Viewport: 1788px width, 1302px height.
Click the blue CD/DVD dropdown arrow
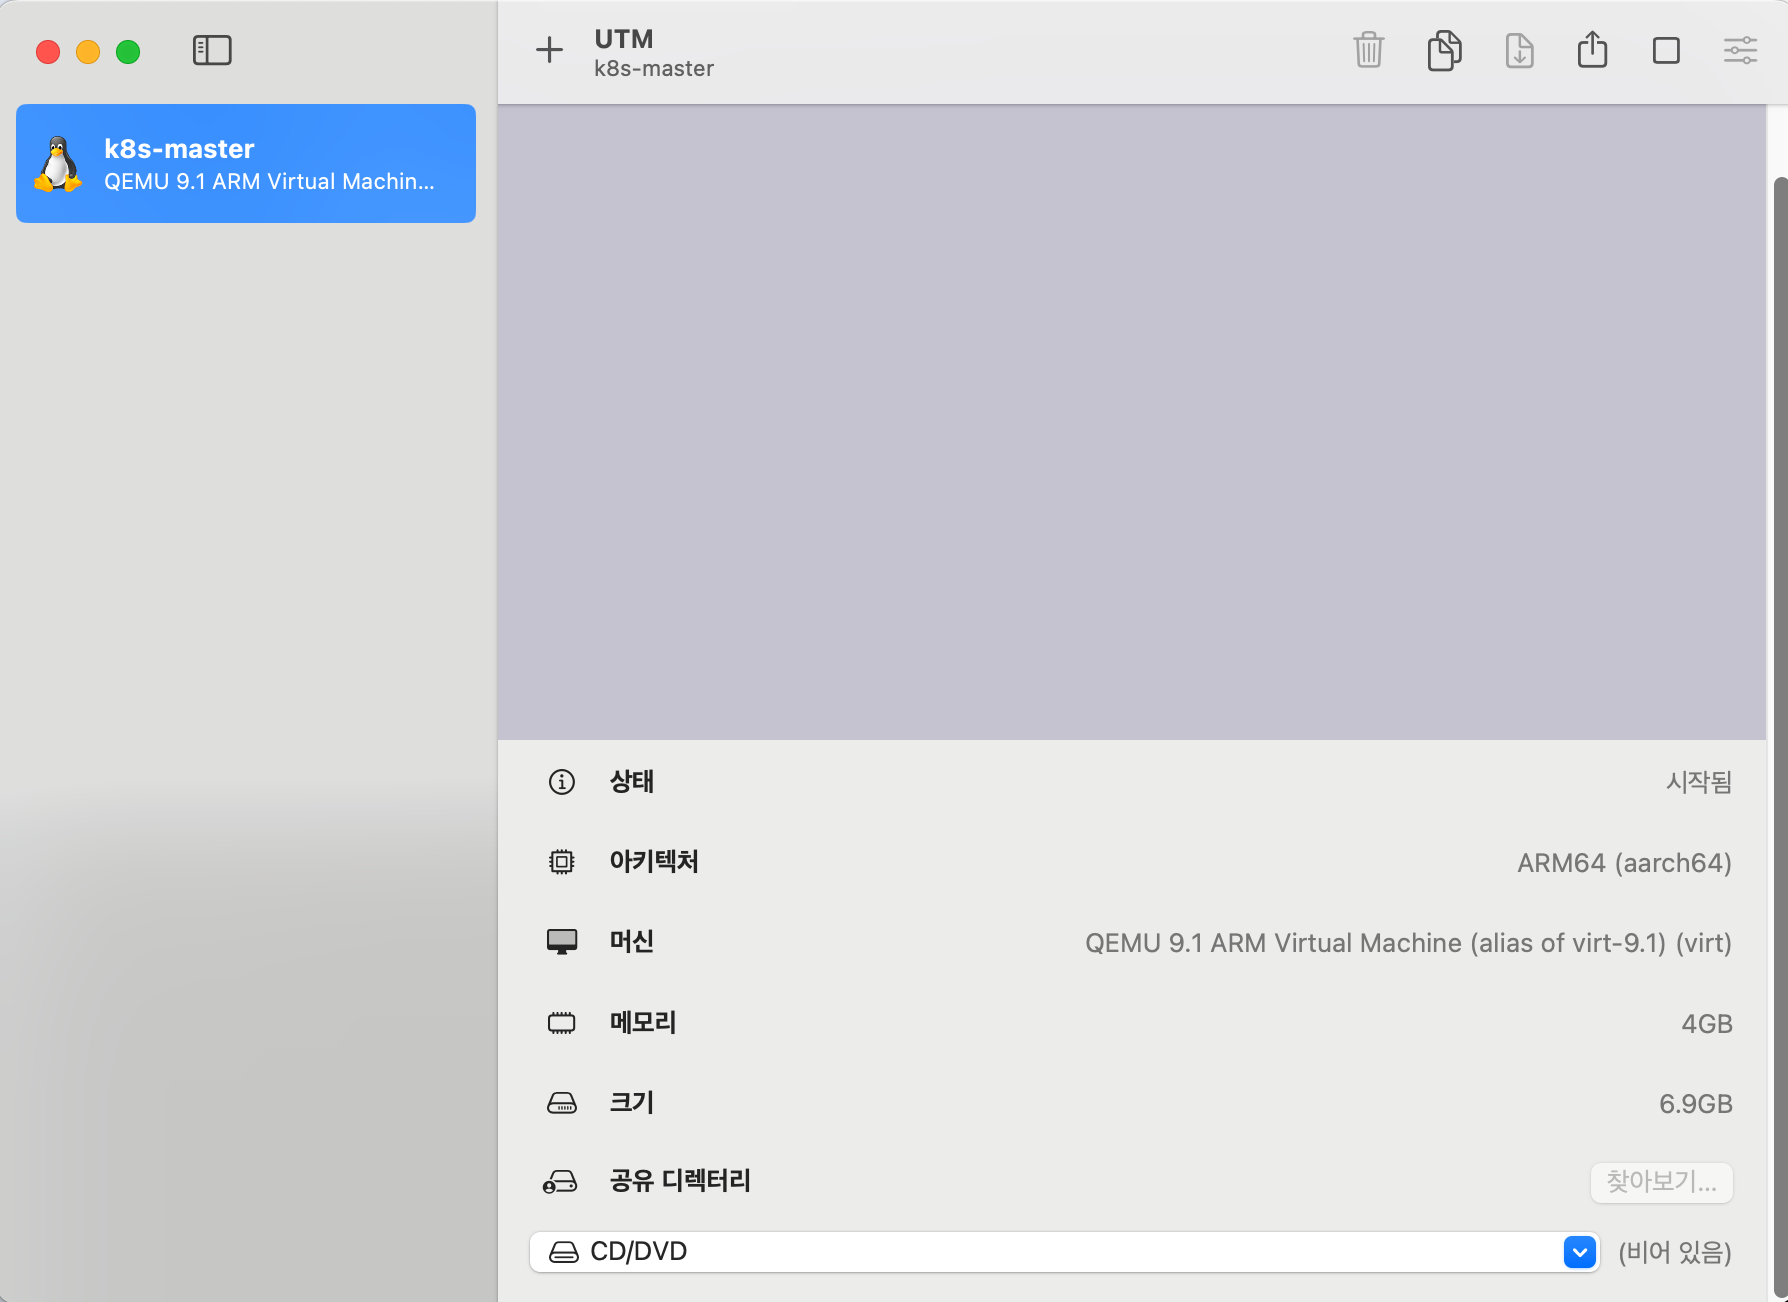(1580, 1252)
